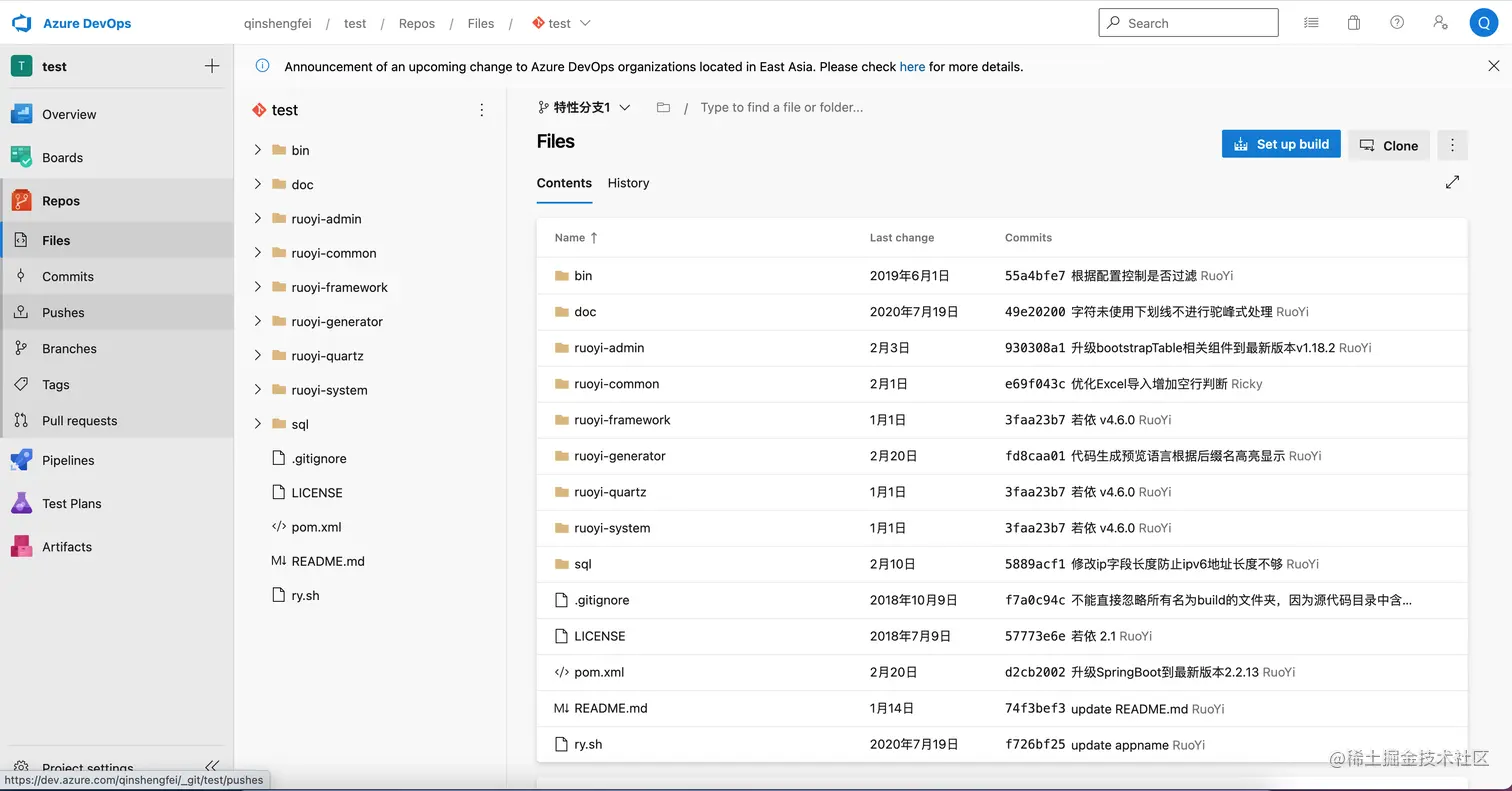This screenshot has height=791, width=1512.
Task: Open the user settings icon in header
Action: [1440, 23]
